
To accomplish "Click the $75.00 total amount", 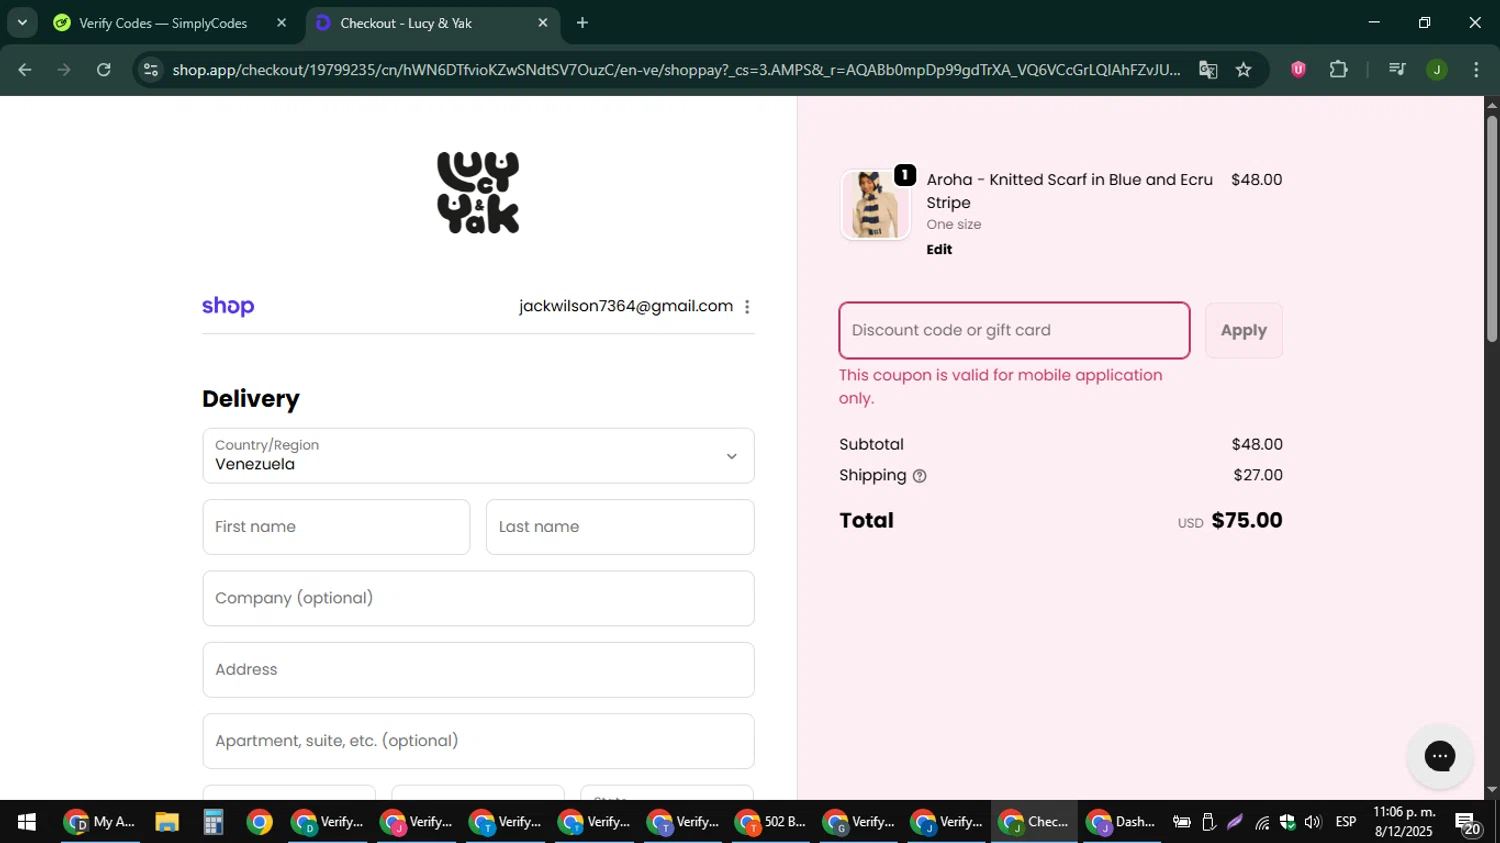I will 1247,520.
